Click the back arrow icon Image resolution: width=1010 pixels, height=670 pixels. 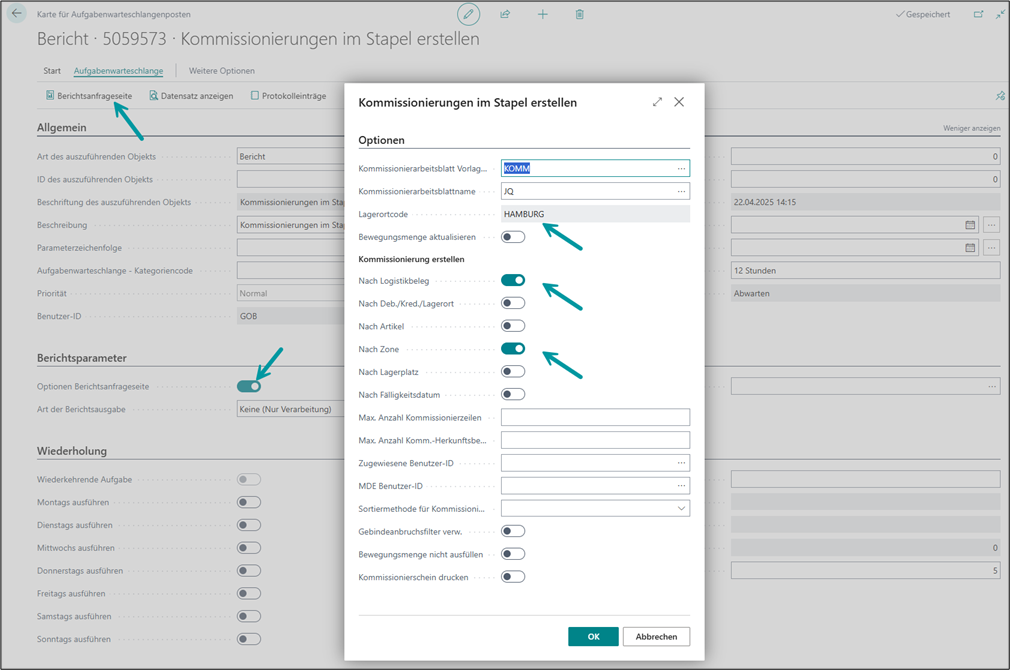pyautogui.click(x=17, y=14)
